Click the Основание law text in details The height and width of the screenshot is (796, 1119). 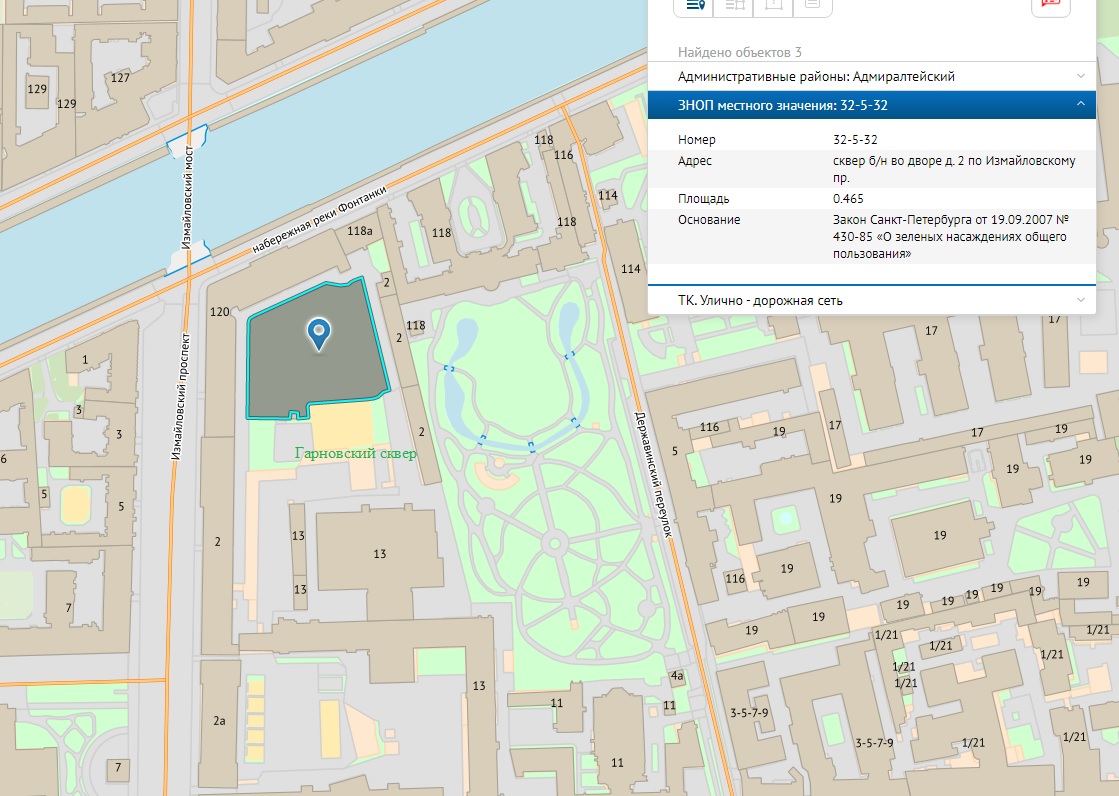(950, 237)
